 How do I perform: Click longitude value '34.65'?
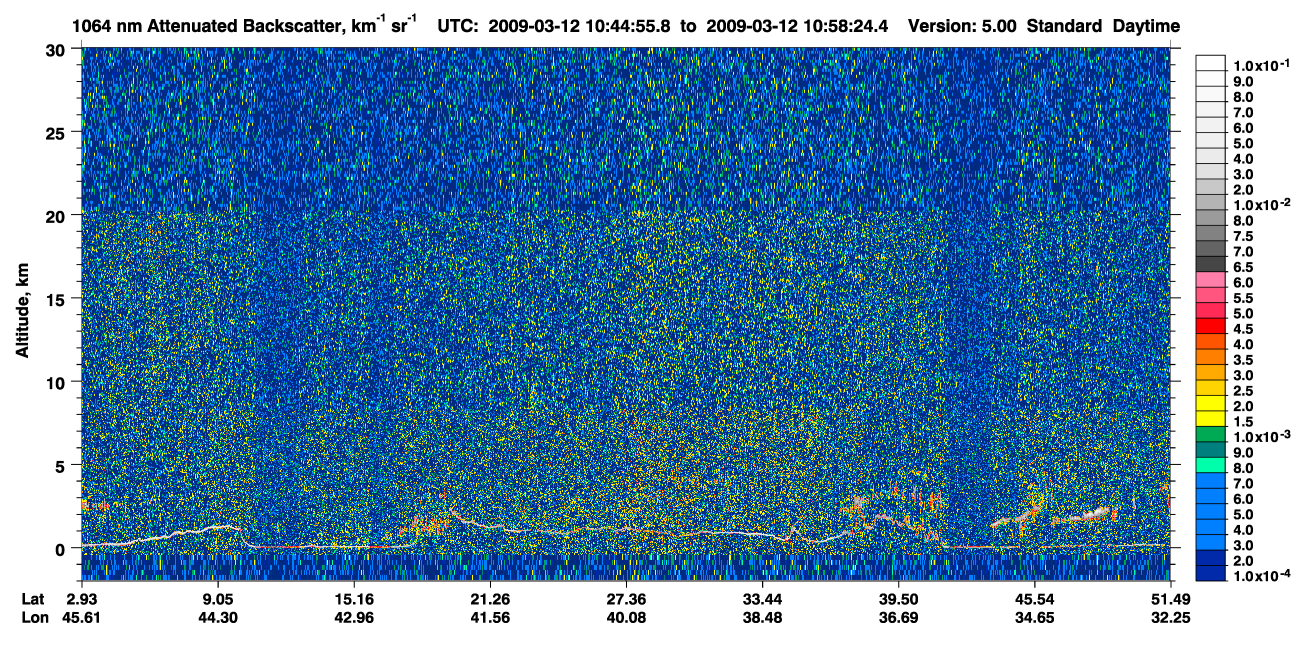[x=1033, y=617]
